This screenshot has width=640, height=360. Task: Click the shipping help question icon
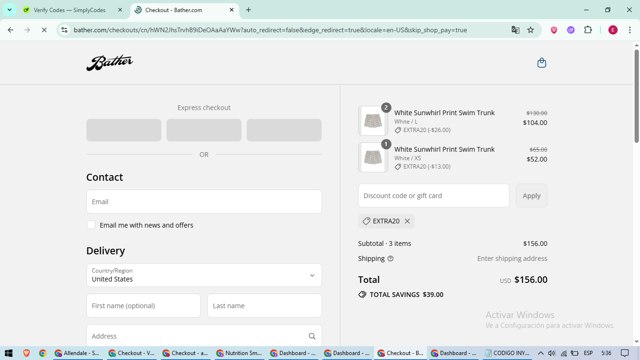point(390,258)
